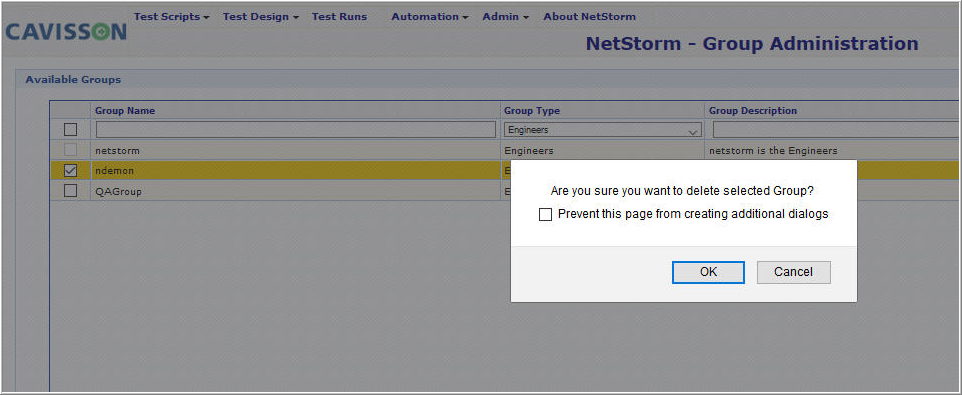
Task: Open the Automation menu
Action: click(x=430, y=17)
